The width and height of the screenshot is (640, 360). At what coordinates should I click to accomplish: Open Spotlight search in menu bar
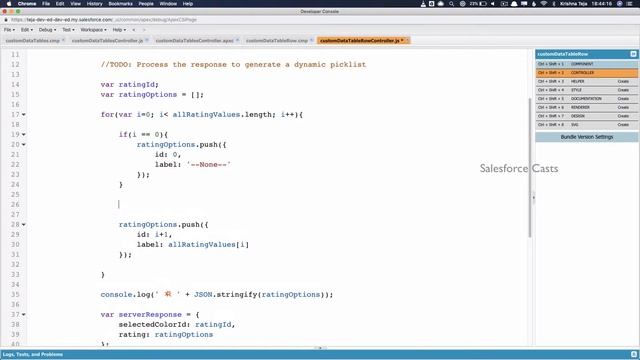point(451,4)
